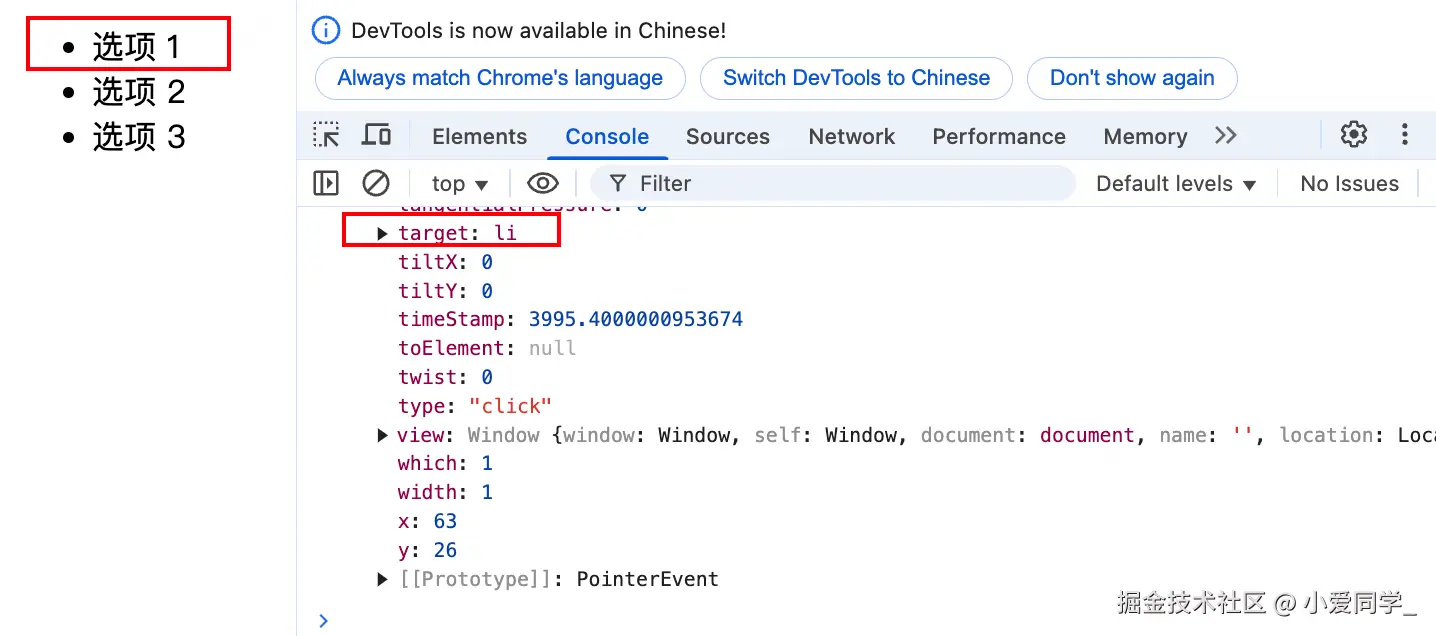
Task: Clear the console output
Action: pyautogui.click(x=376, y=183)
